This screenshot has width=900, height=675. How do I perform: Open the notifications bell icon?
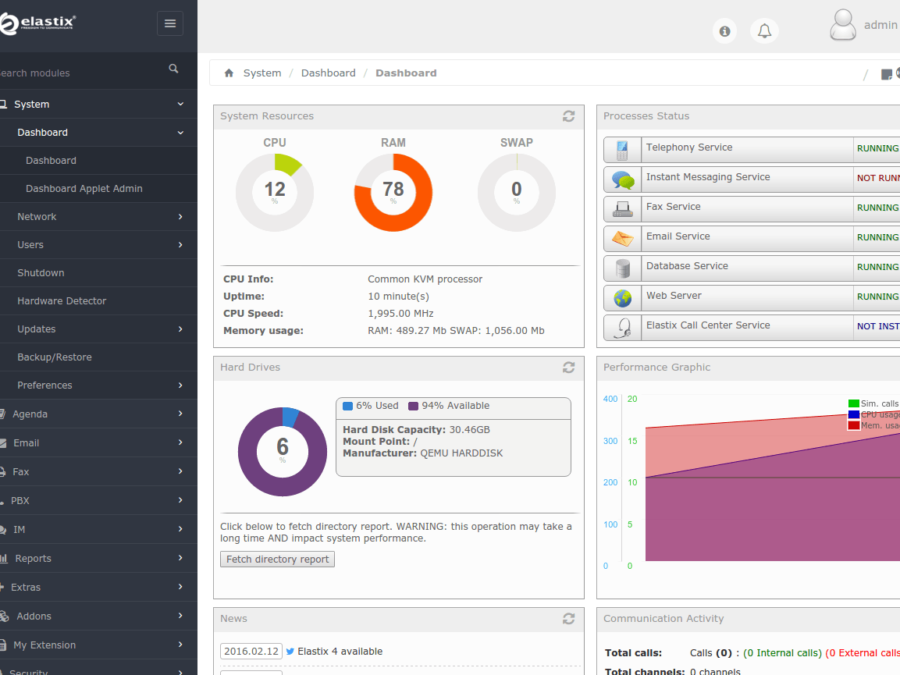click(765, 31)
